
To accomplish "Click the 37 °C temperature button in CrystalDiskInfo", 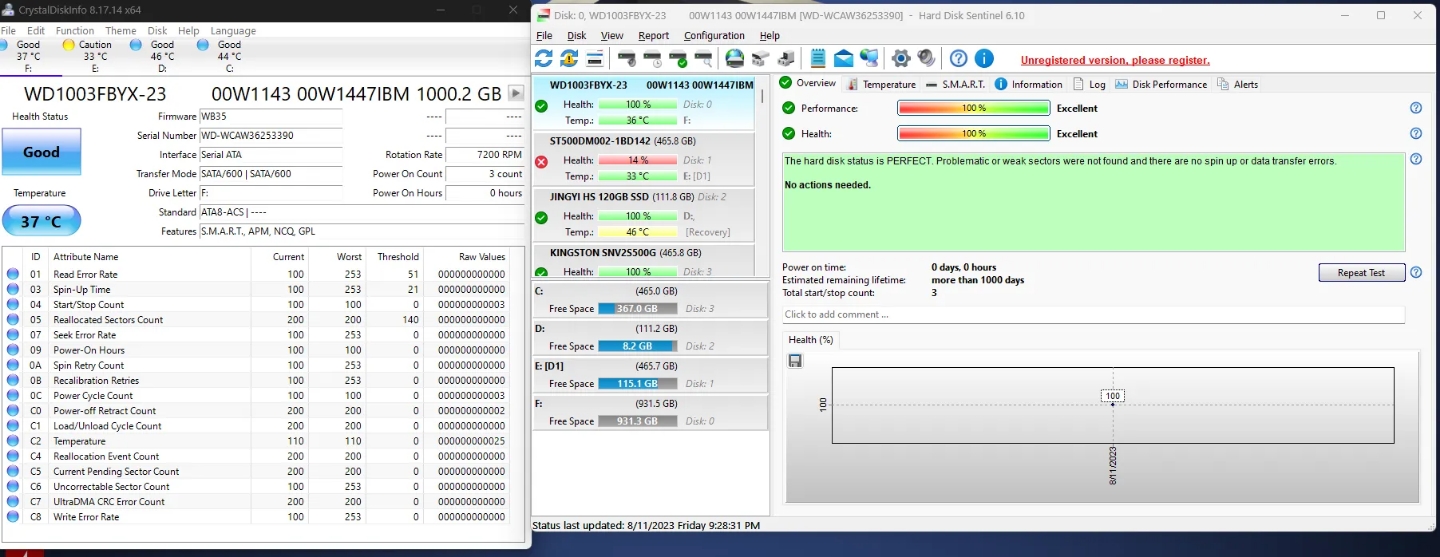I will (x=41, y=222).
